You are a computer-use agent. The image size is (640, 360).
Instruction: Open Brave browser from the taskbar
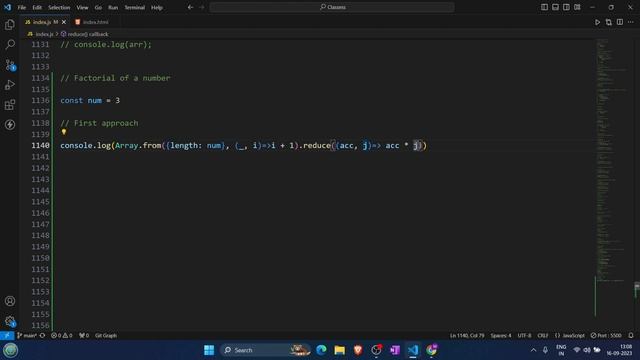(x=358, y=350)
